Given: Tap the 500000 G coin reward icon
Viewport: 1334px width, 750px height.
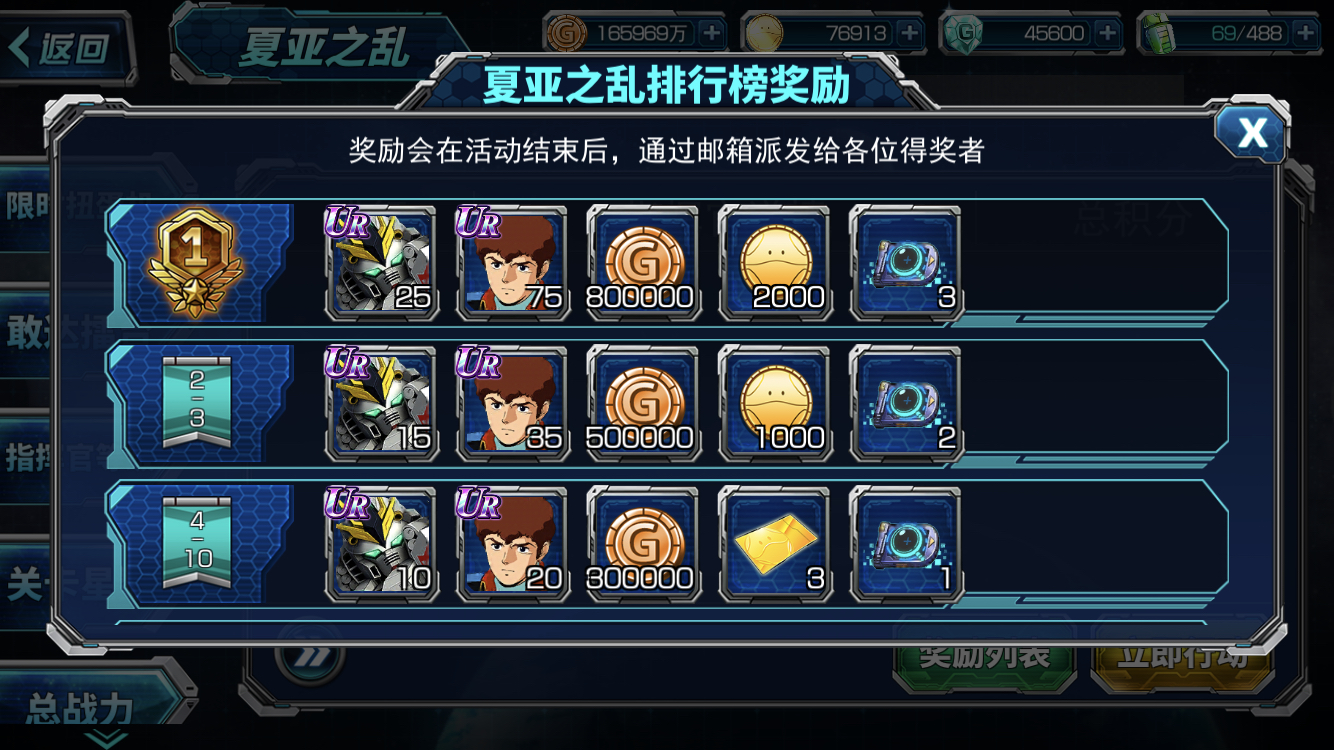Looking at the screenshot, I should pyautogui.click(x=643, y=404).
